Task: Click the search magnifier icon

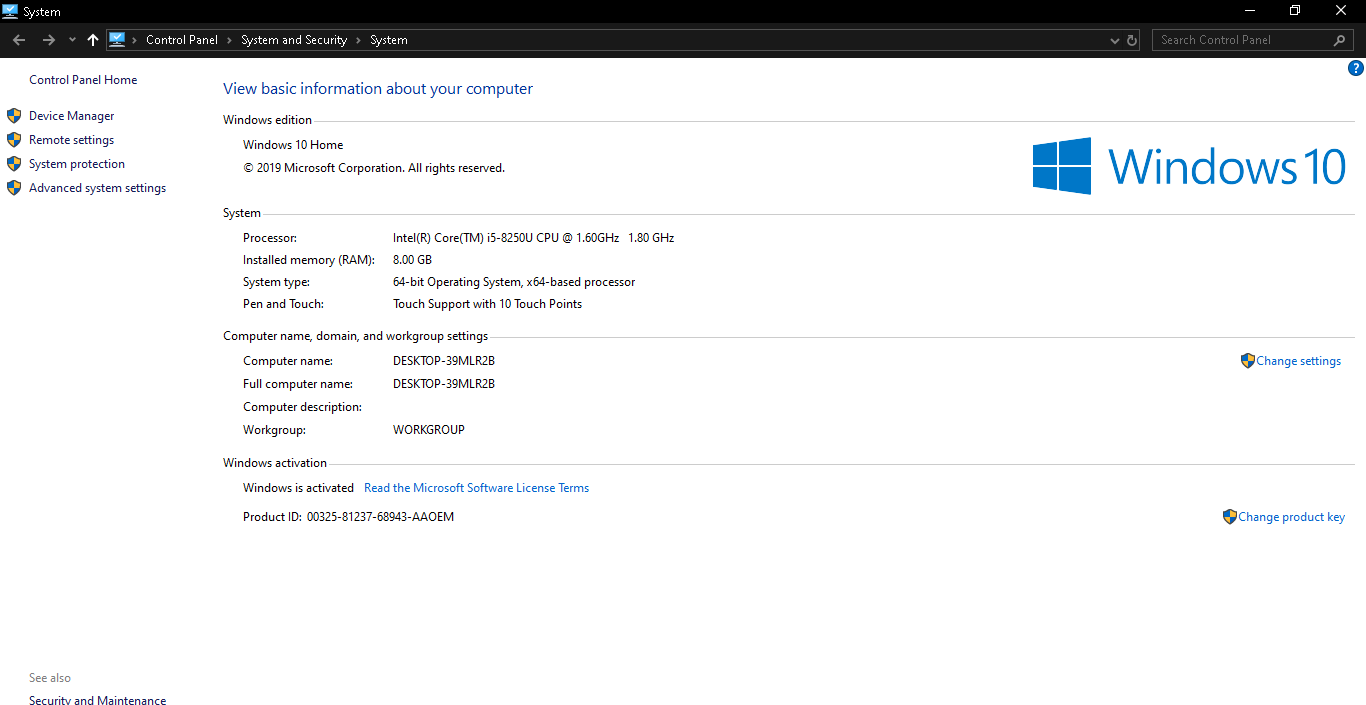Action: coord(1340,40)
